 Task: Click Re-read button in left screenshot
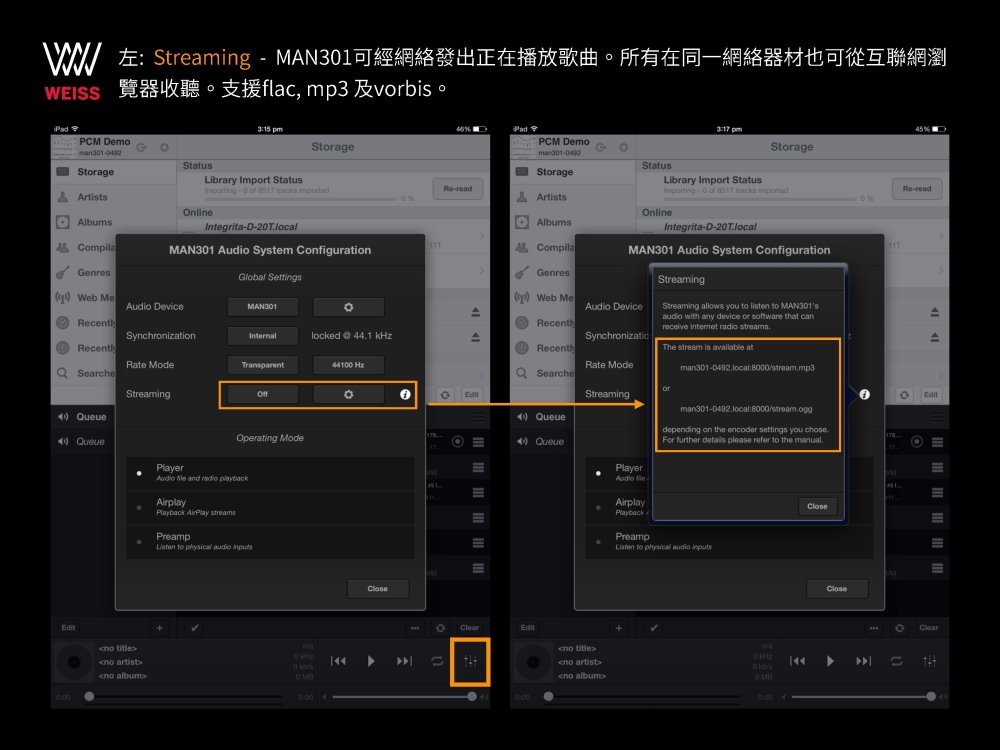click(x=458, y=189)
